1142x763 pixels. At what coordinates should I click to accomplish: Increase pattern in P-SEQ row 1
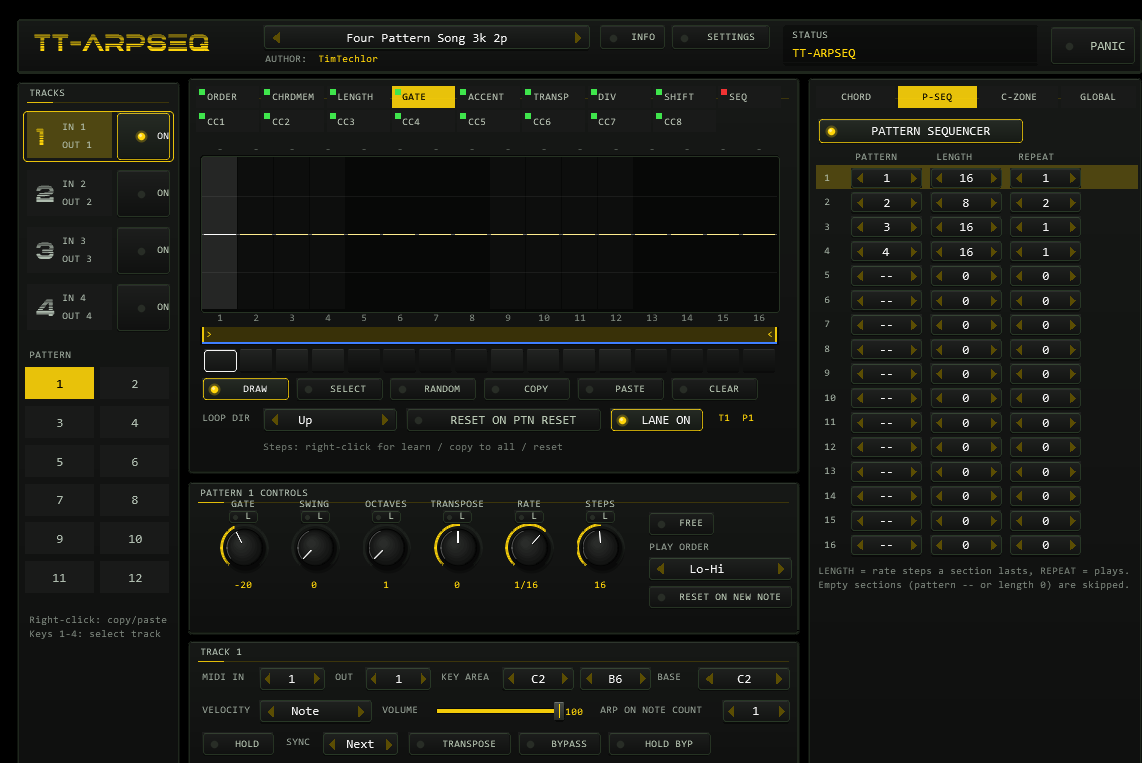point(913,178)
